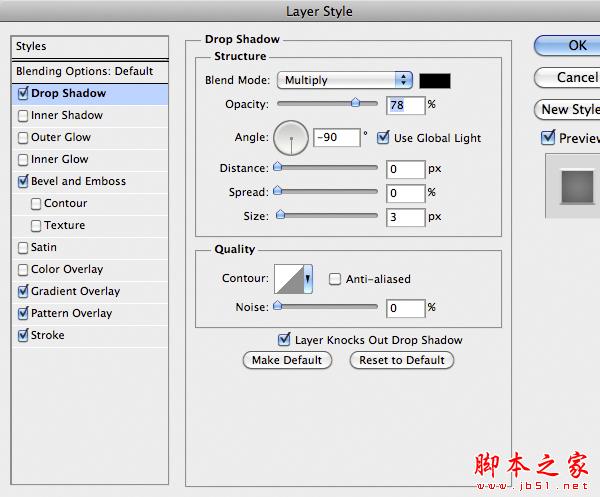The image size is (600, 497).
Task: Click the Cancel button
Action: click(567, 78)
